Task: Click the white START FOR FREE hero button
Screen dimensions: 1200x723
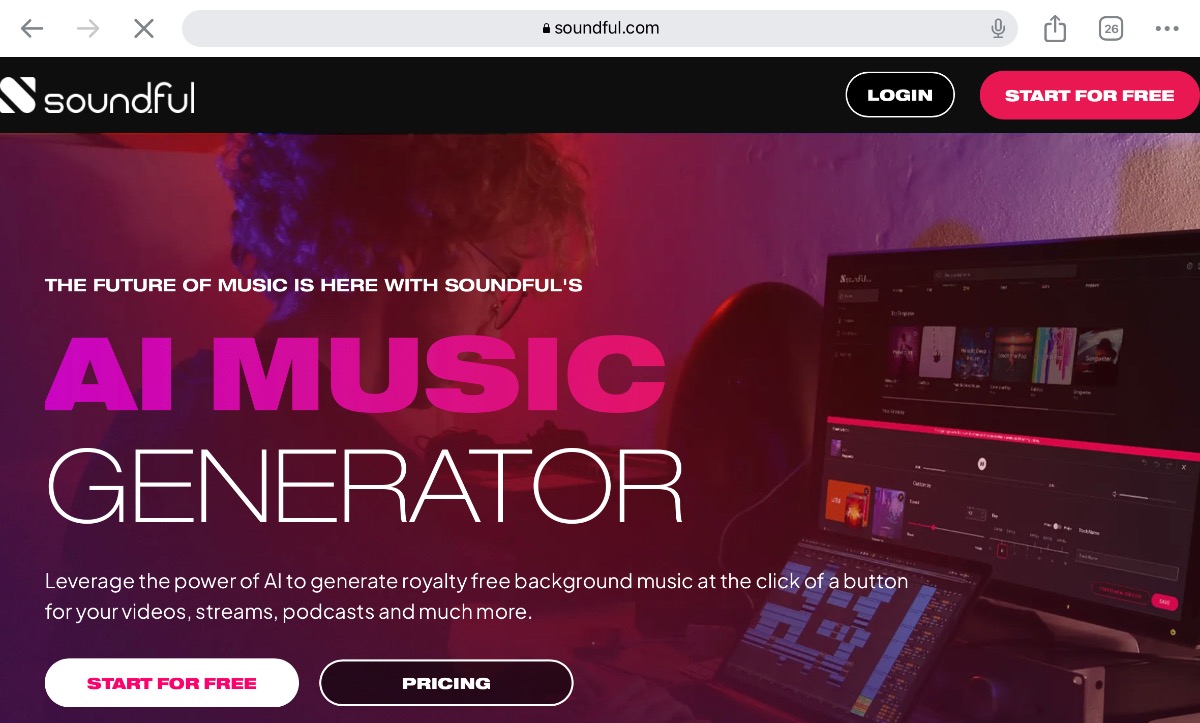Action: pyautogui.click(x=172, y=683)
